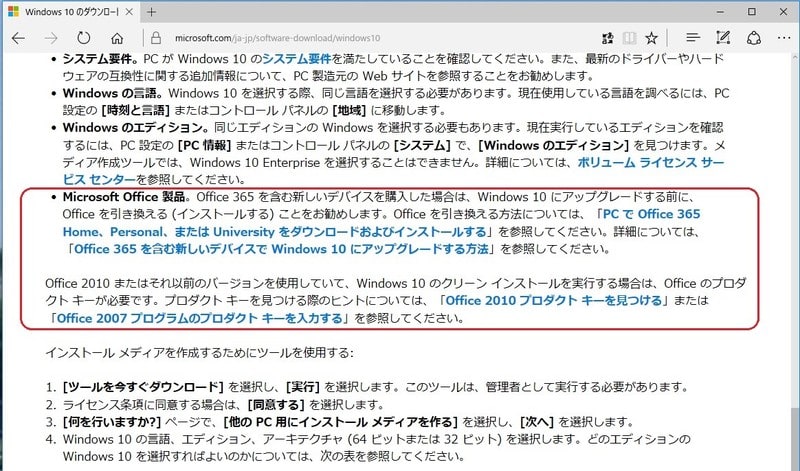Click the [PC 情報] text
Image resolution: width=800 pixels, height=471 pixels.
204,145
